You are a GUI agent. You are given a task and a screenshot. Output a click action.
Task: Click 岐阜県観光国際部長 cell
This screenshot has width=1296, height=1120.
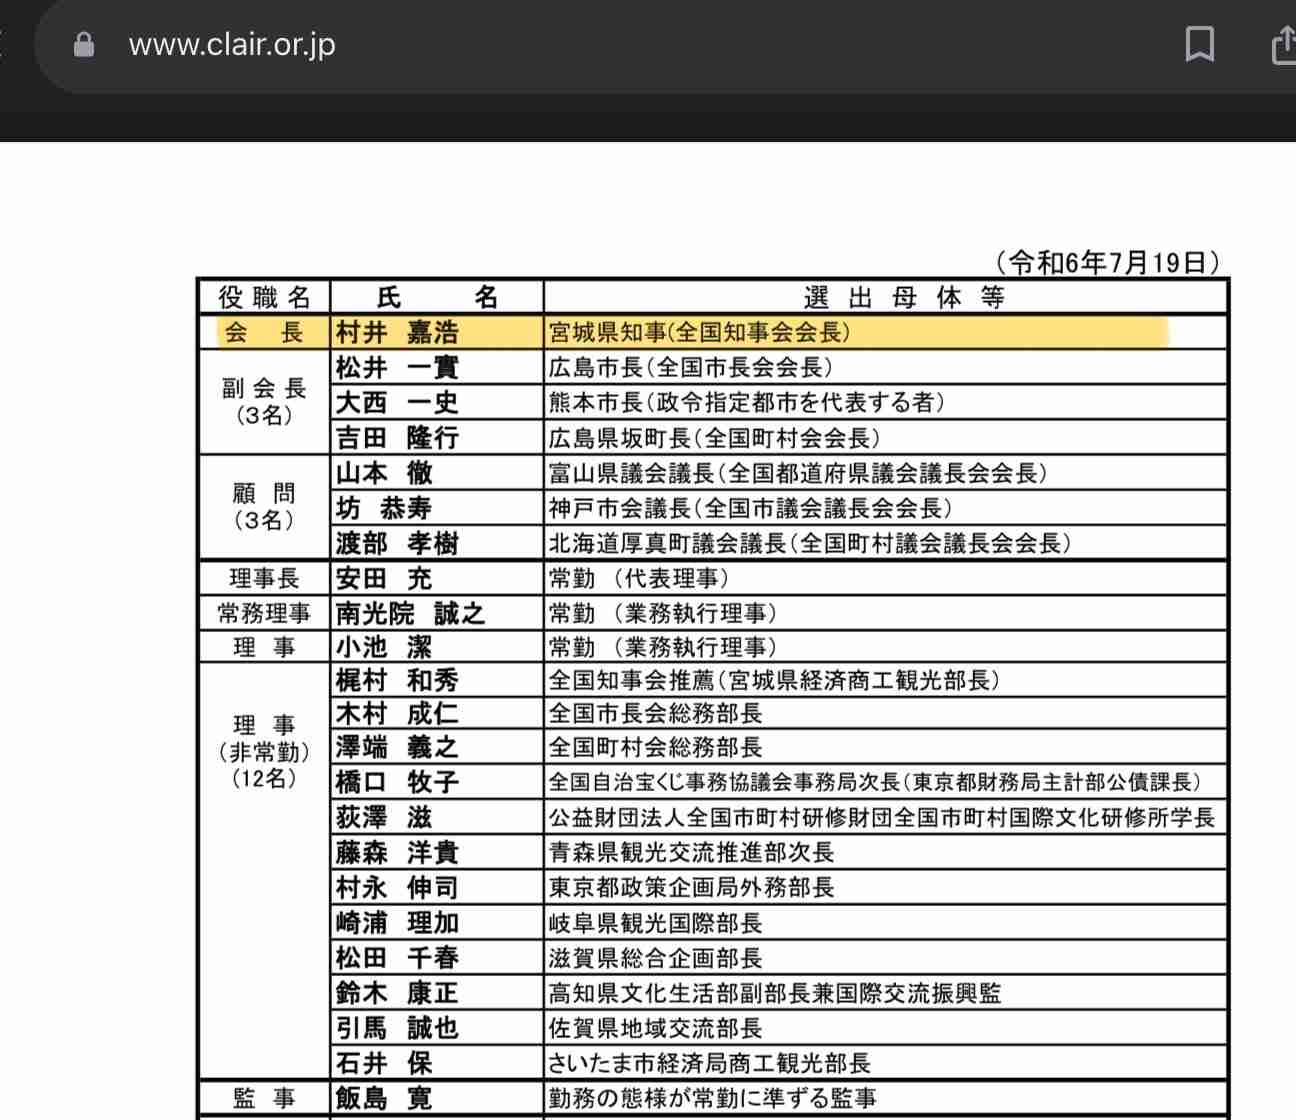pos(886,922)
